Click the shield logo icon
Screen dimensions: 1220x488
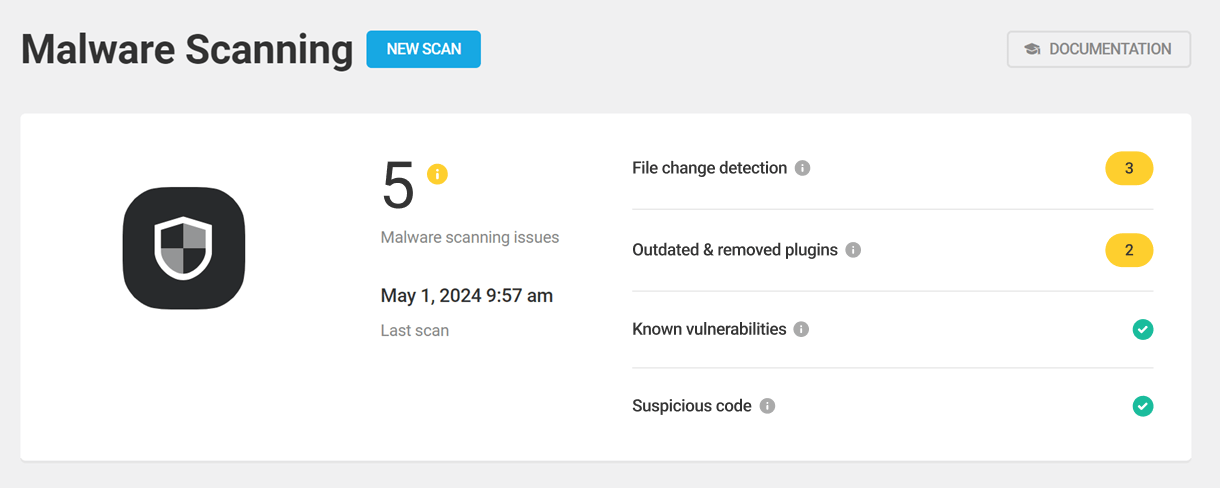(x=184, y=248)
